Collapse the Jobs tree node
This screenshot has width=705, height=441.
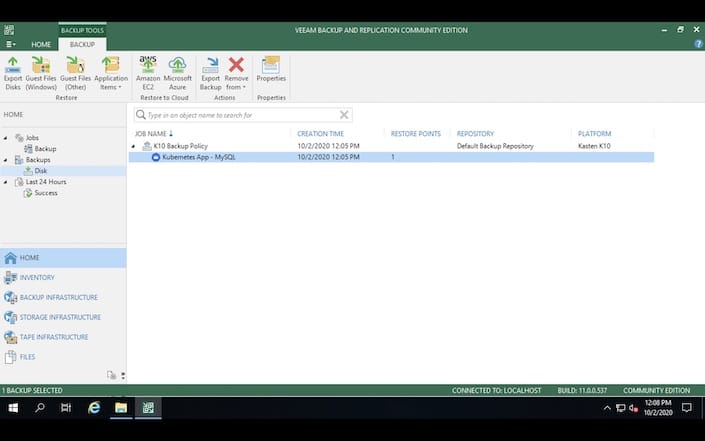(x=6, y=137)
